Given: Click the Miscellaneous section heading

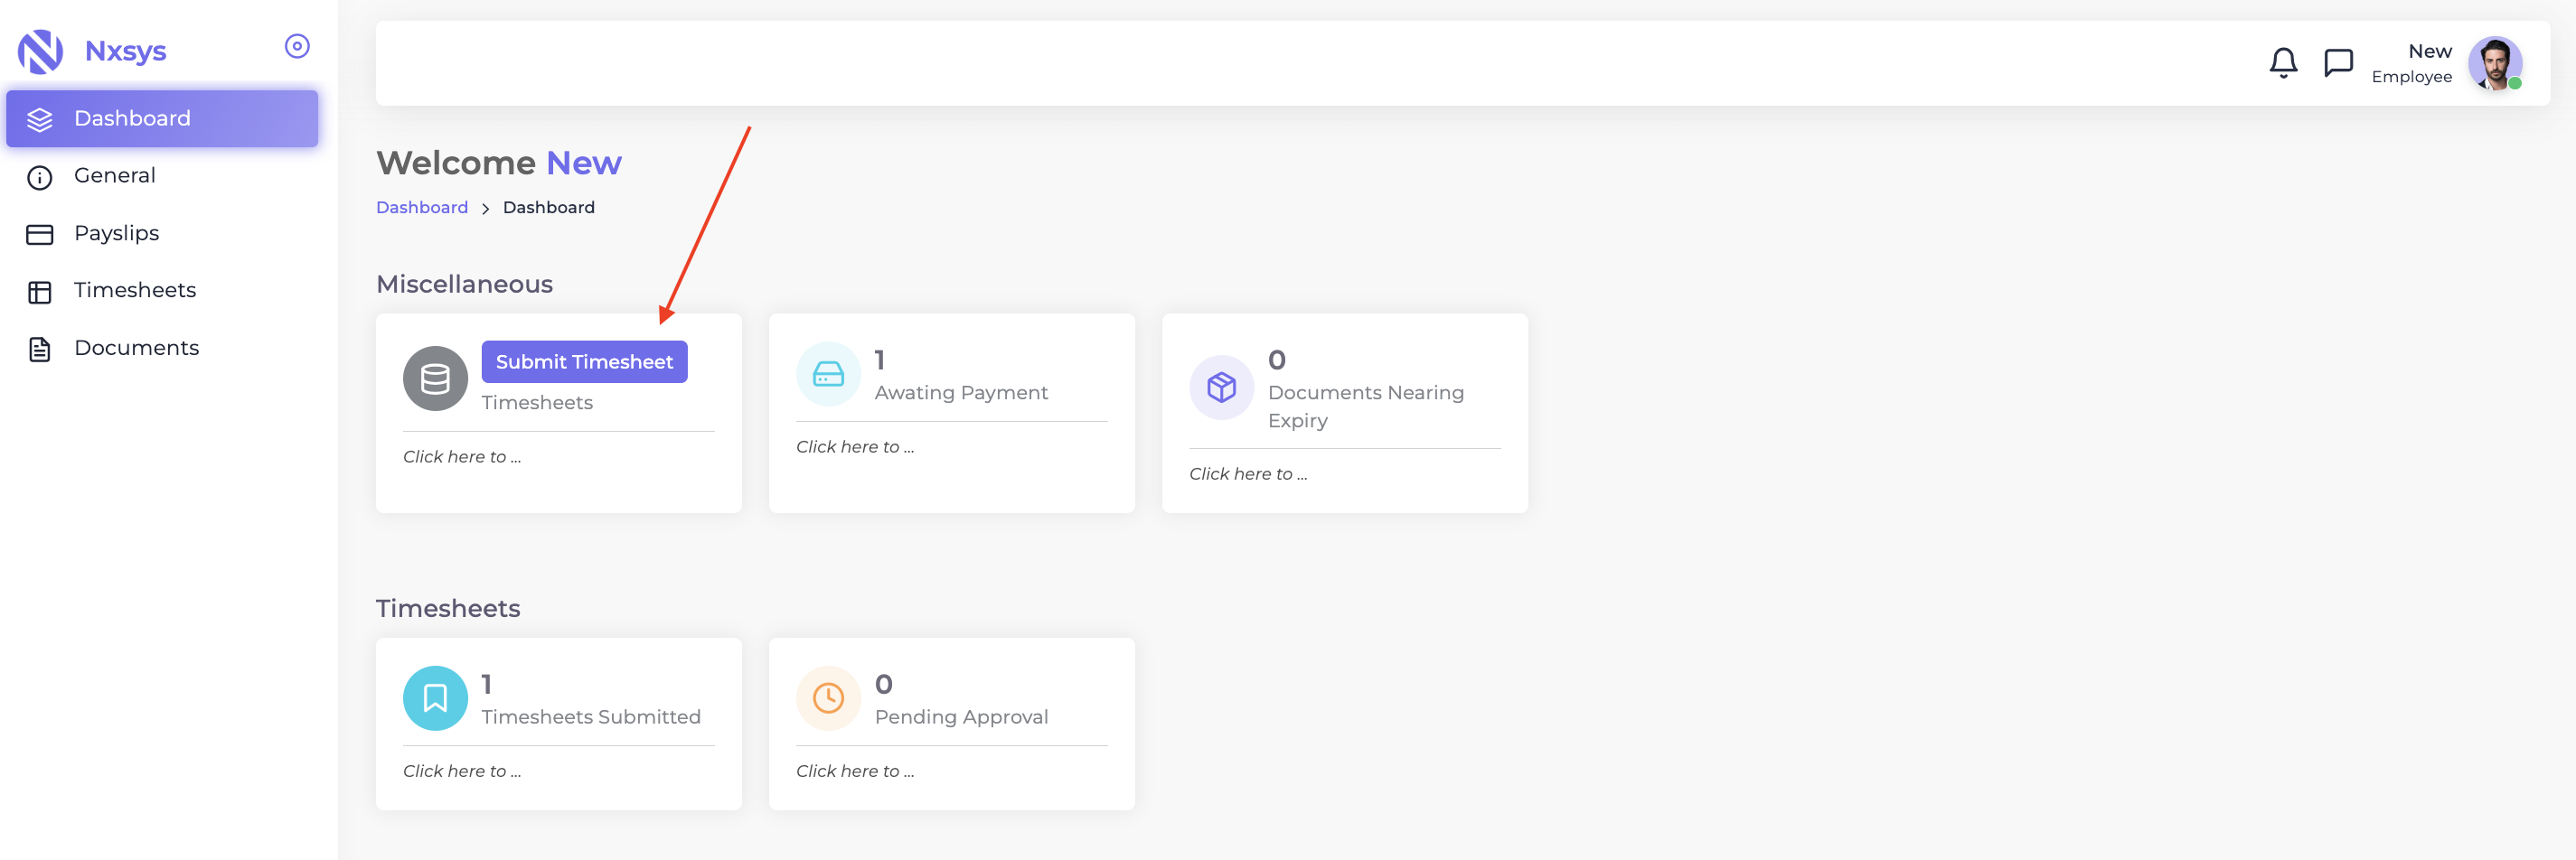Looking at the screenshot, I should click(464, 284).
